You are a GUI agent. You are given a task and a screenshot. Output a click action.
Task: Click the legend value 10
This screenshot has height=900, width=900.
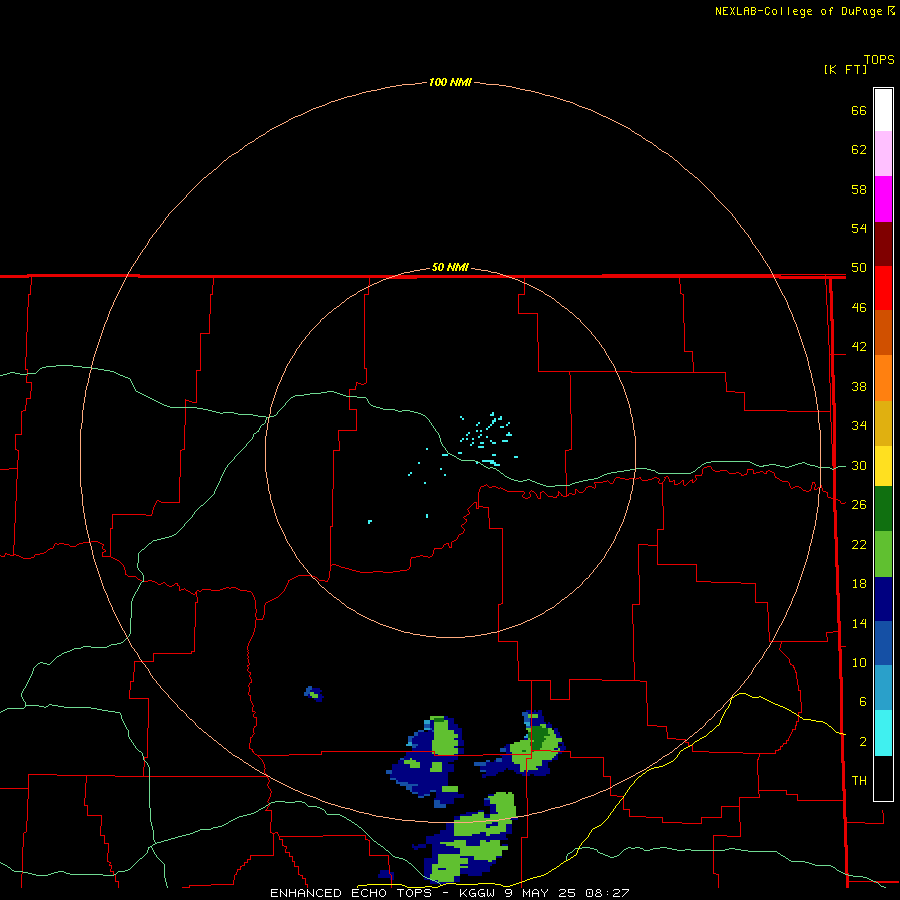coord(859,662)
